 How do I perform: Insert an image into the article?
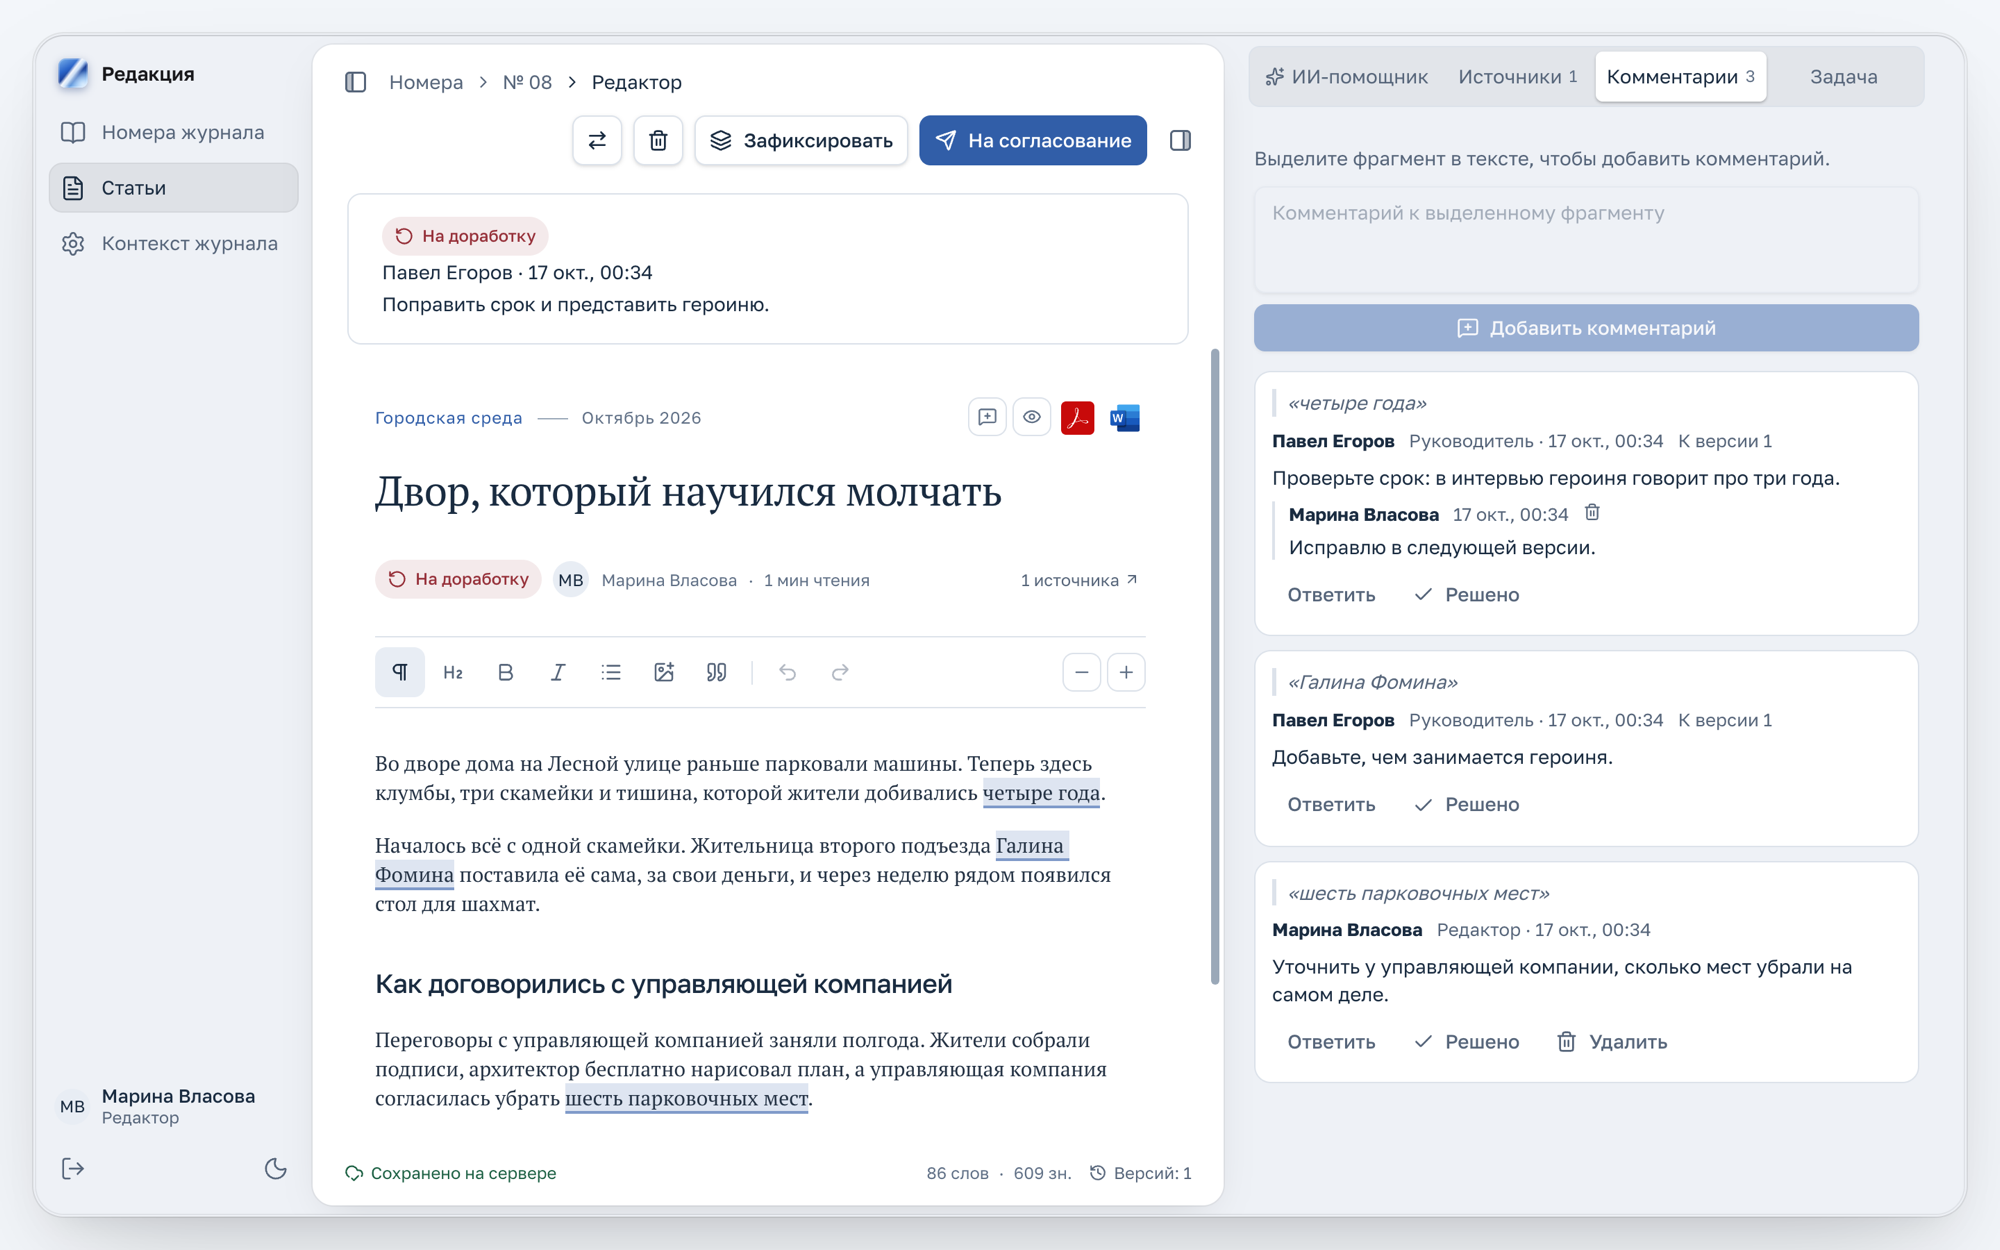click(664, 672)
